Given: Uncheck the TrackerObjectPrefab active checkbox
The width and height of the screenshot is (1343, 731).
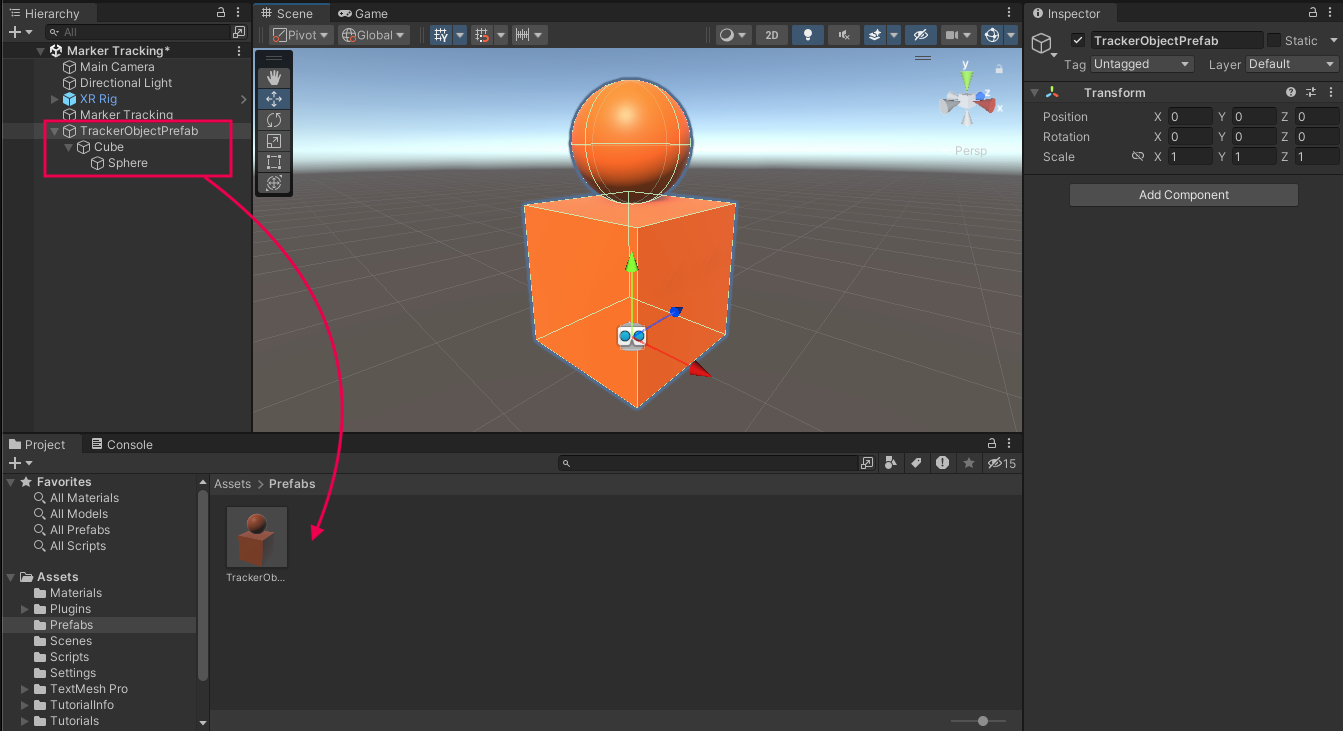Looking at the screenshot, I should (x=1077, y=41).
